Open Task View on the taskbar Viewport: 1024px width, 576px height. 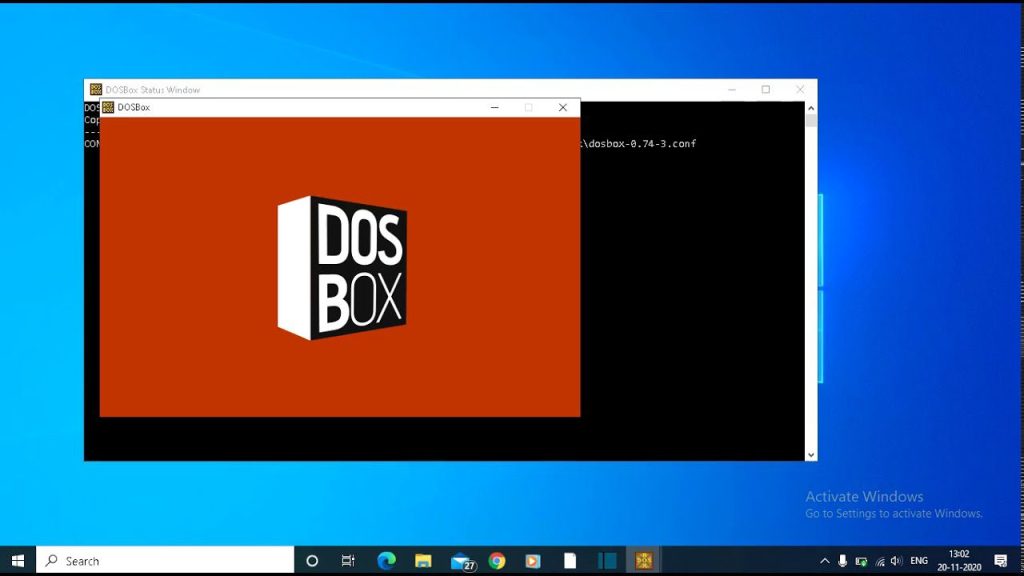[348, 560]
